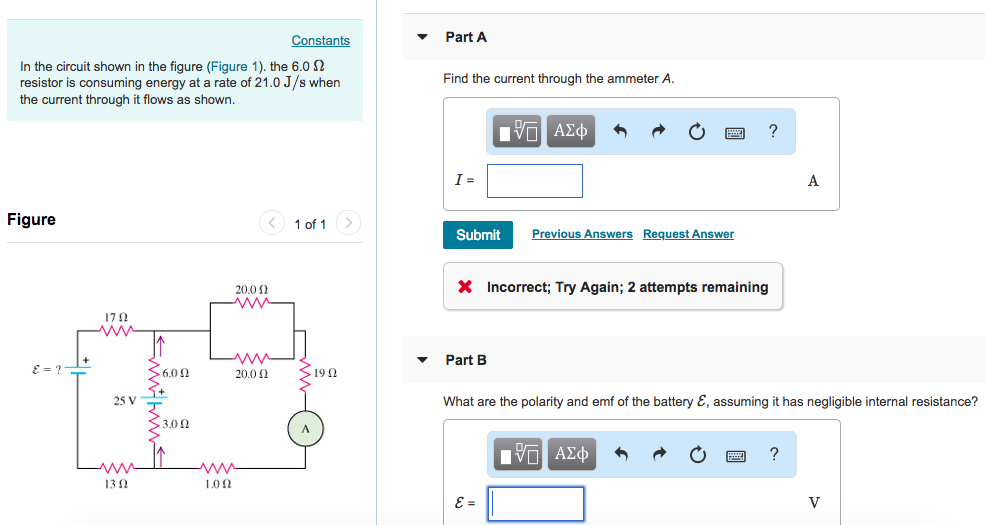Screen dimensions: 985x525
Task: Click the current I answer field
Action: tap(535, 181)
